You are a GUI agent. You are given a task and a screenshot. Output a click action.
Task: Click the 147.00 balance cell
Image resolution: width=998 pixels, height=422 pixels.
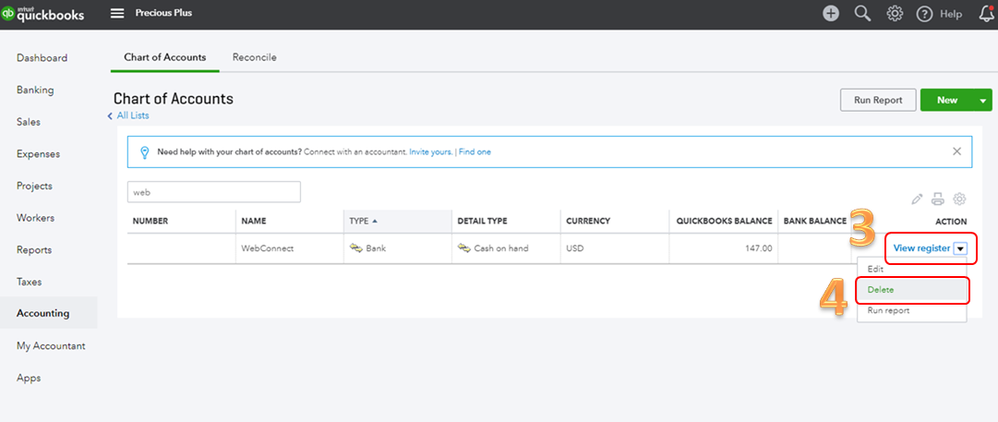pyautogui.click(x=759, y=248)
